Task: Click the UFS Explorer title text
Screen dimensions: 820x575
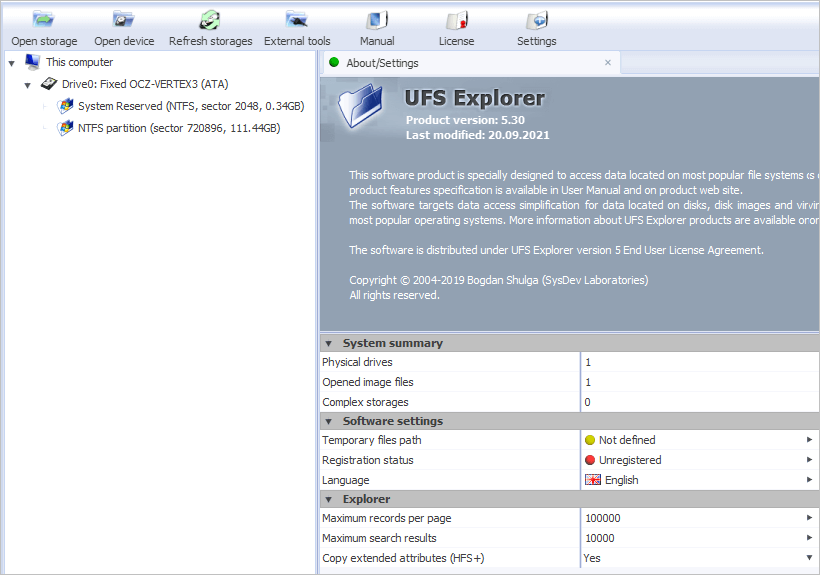Action: [474, 98]
